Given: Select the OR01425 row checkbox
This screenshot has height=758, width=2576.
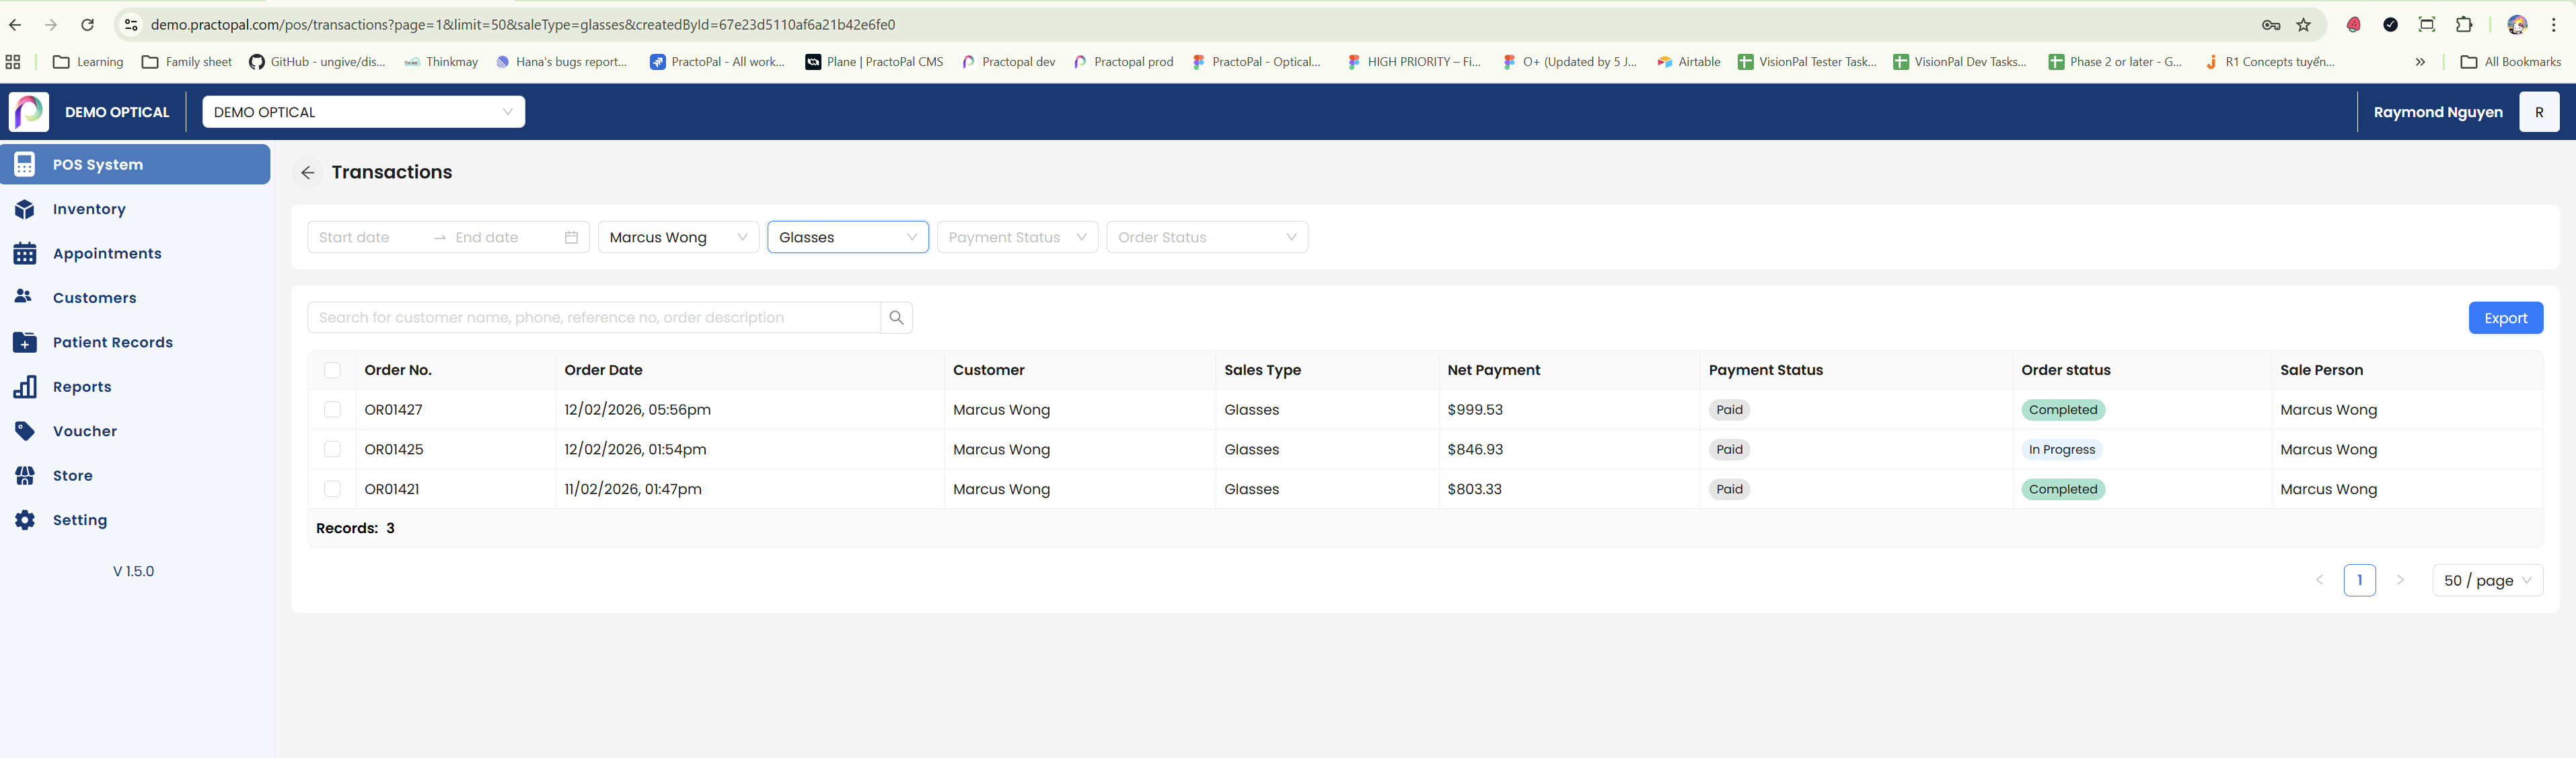Looking at the screenshot, I should pos(332,450).
